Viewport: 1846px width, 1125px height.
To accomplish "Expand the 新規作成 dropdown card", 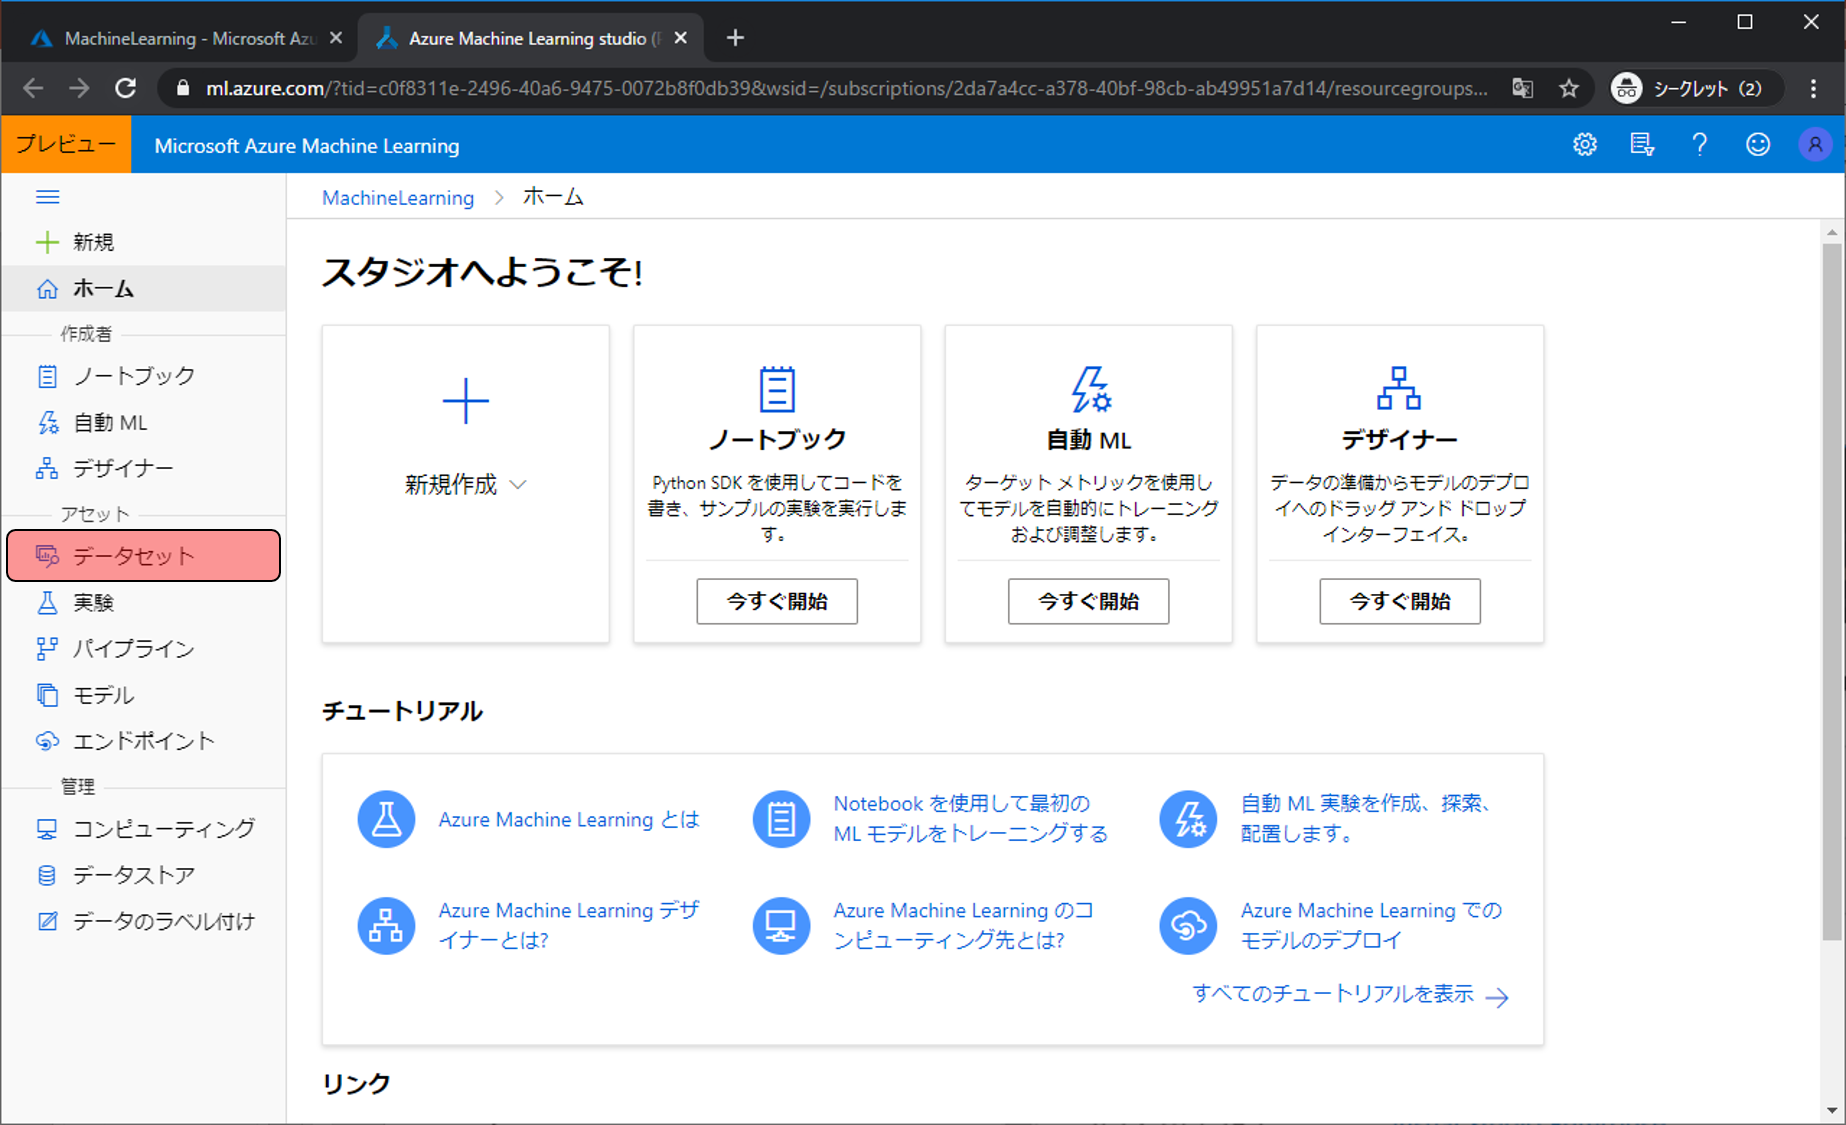I will click(465, 485).
